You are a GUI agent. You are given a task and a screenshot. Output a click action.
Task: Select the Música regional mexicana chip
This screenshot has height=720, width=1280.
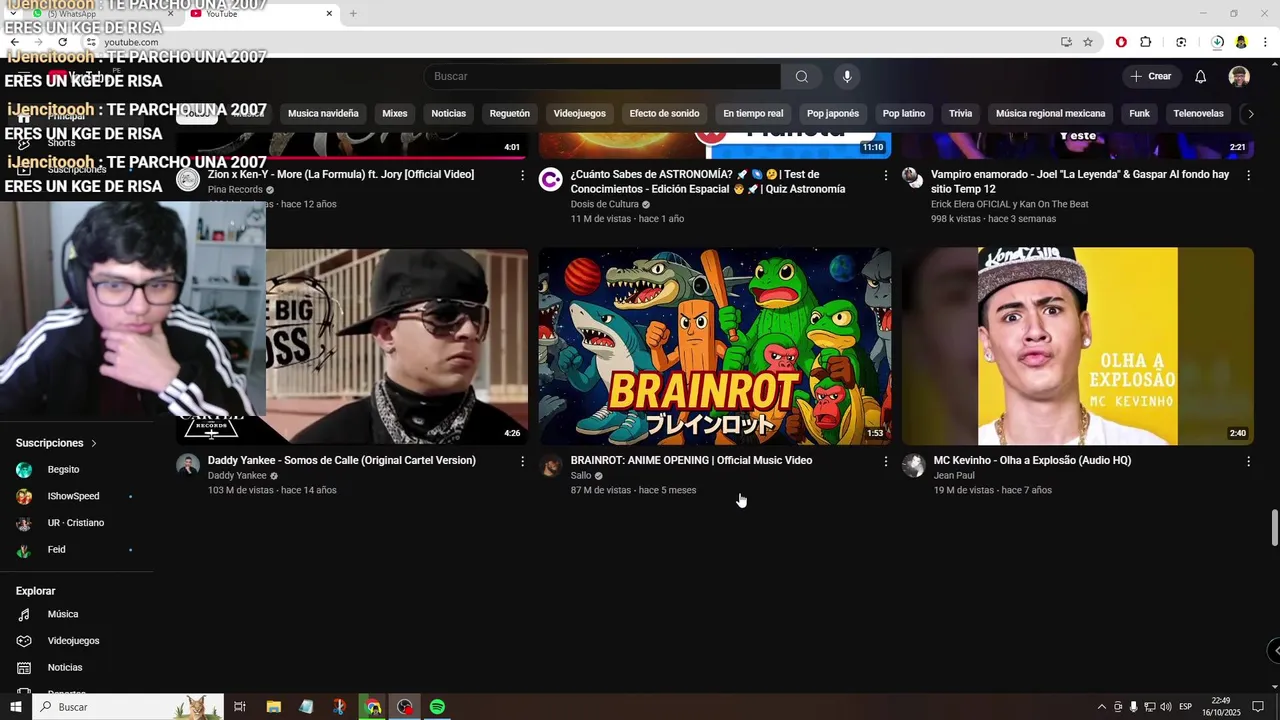pos(1051,113)
